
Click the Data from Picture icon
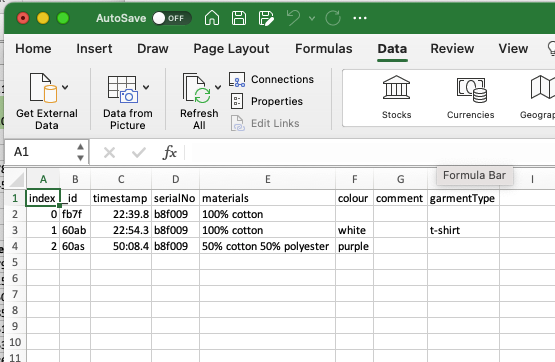coord(123,89)
